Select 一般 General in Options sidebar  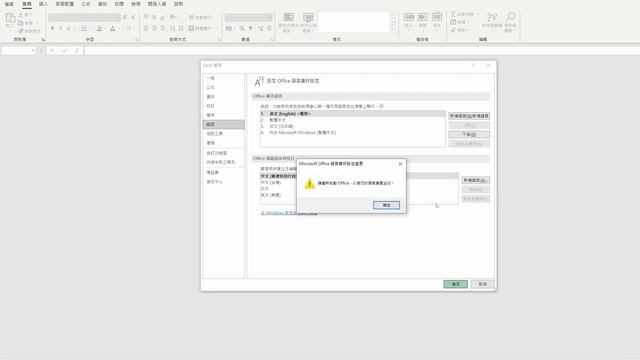tap(224, 78)
